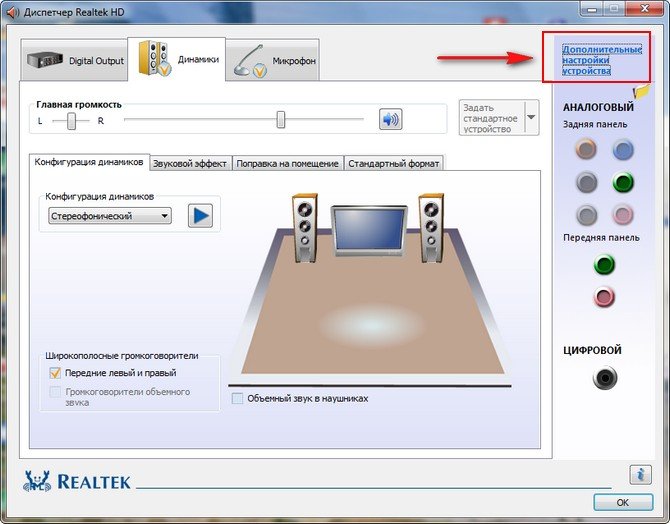Click the left speaker in room diagram
Viewport: 670px width, 524px height.
305,227
